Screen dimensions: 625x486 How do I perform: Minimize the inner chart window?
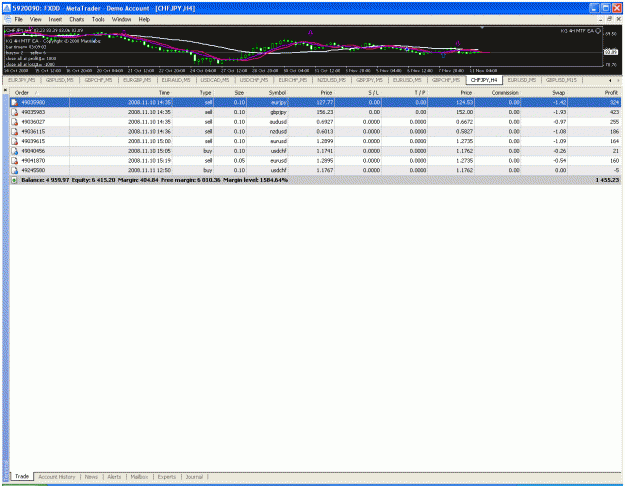601,19
